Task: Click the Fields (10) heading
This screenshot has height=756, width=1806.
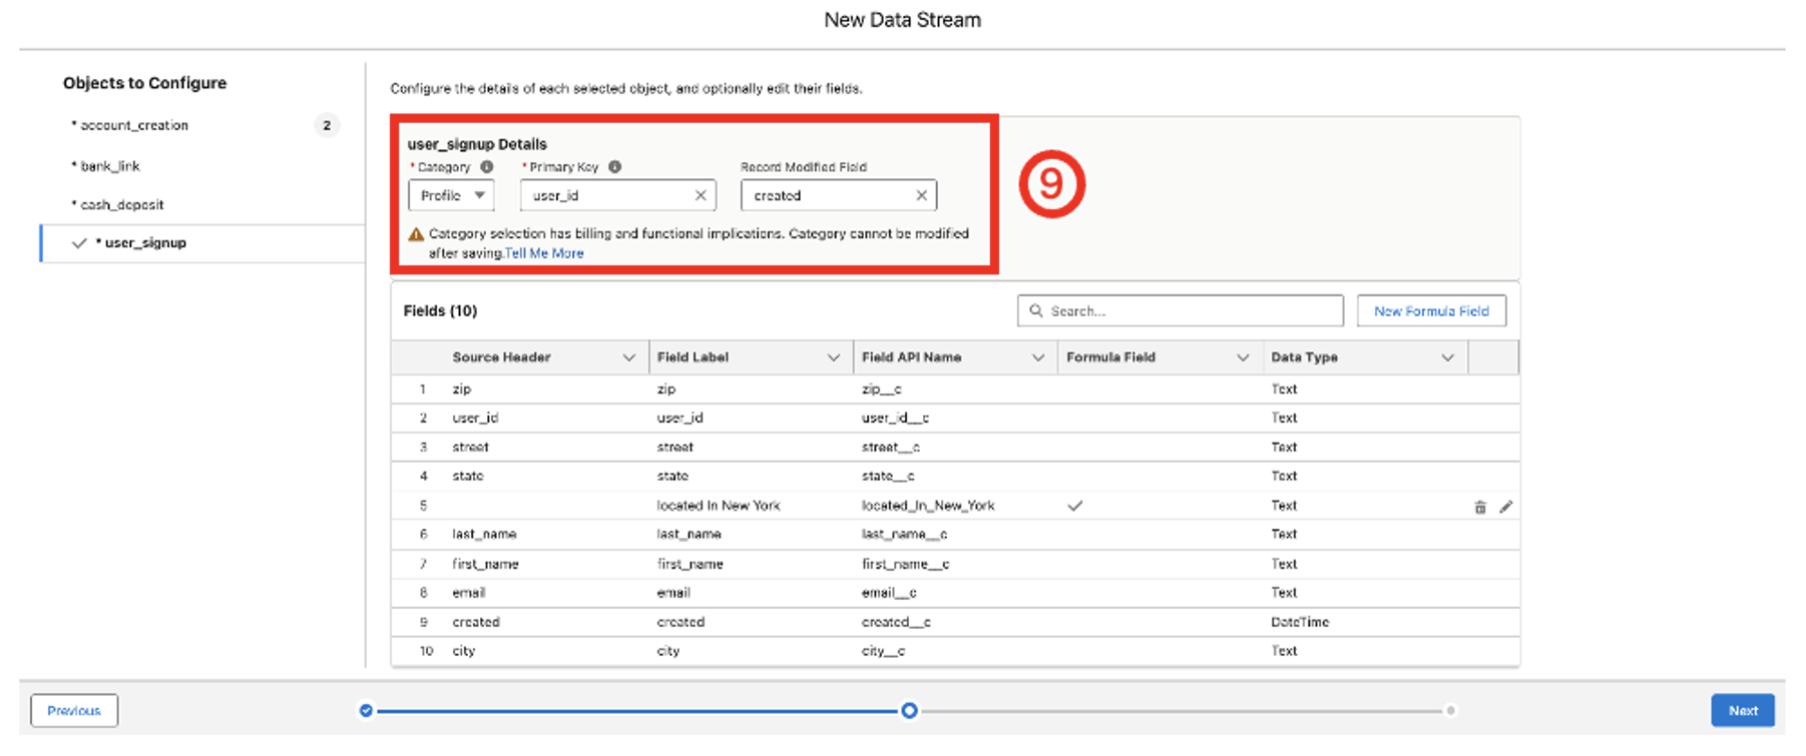Action: pyautogui.click(x=440, y=311)
